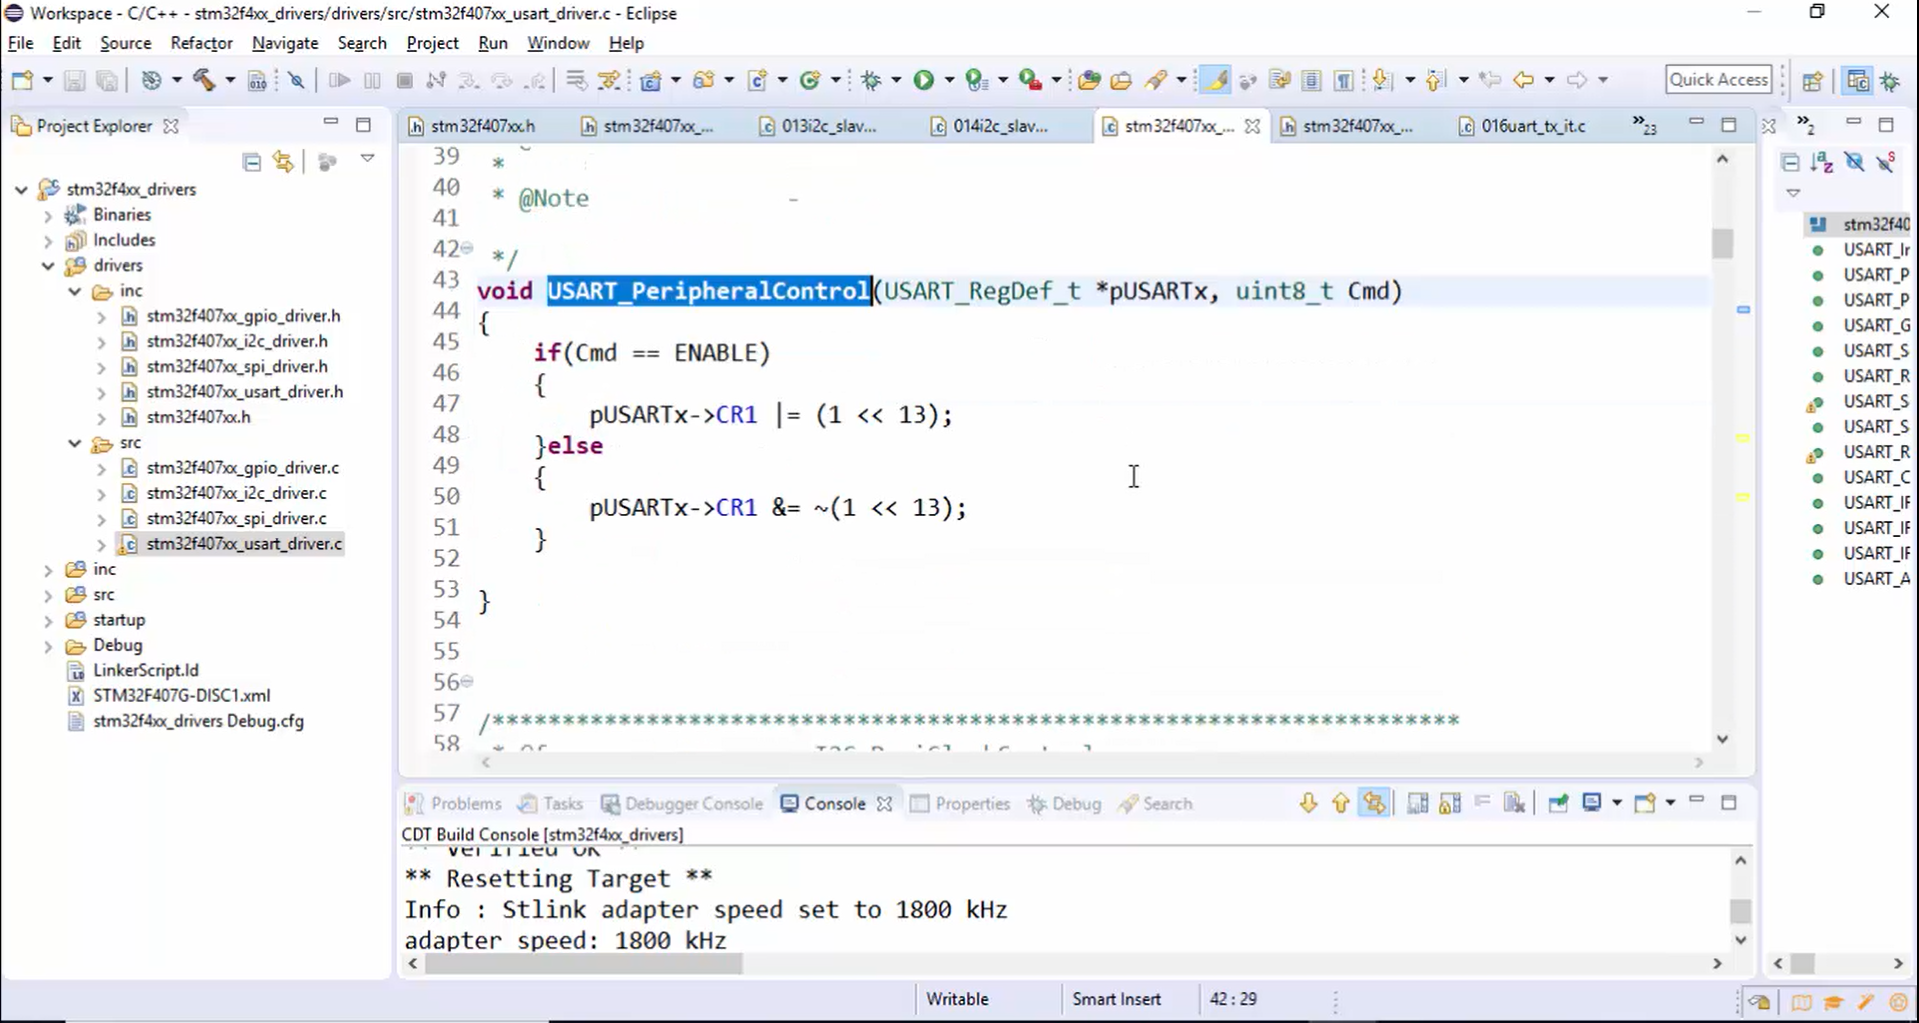Click Next Annotation arrow icon
Image resolution: width=1919 pixels, height=1023 pixels.
click(1382, 80)
